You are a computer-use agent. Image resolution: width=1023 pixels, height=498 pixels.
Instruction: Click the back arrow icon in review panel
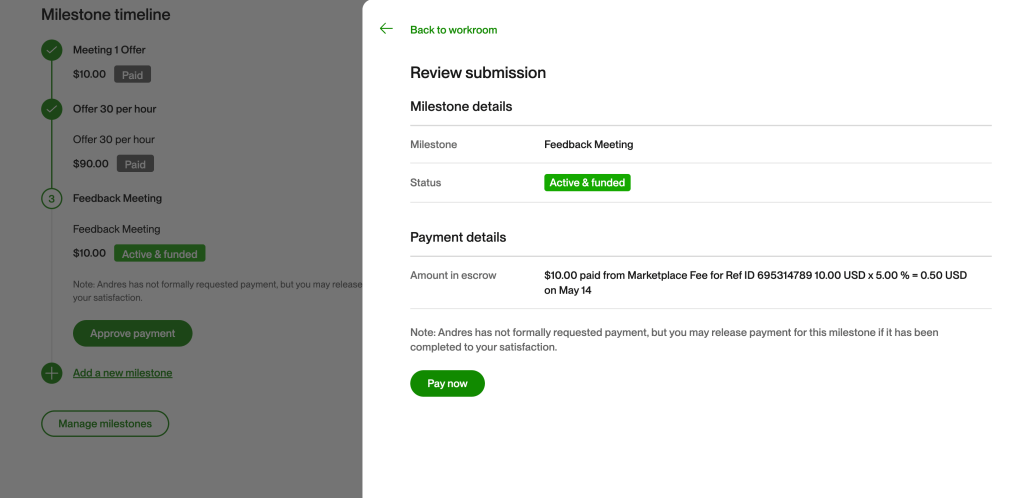coord(386,29)
